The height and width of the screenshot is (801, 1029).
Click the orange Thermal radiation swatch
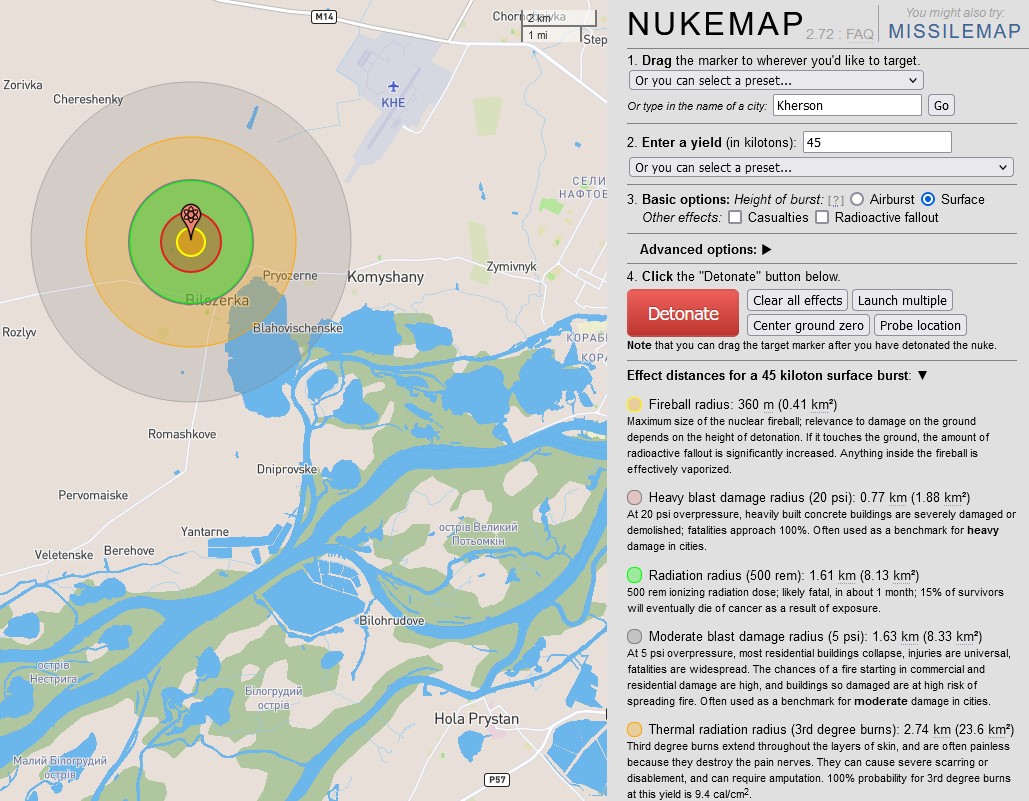pos(634,729)
